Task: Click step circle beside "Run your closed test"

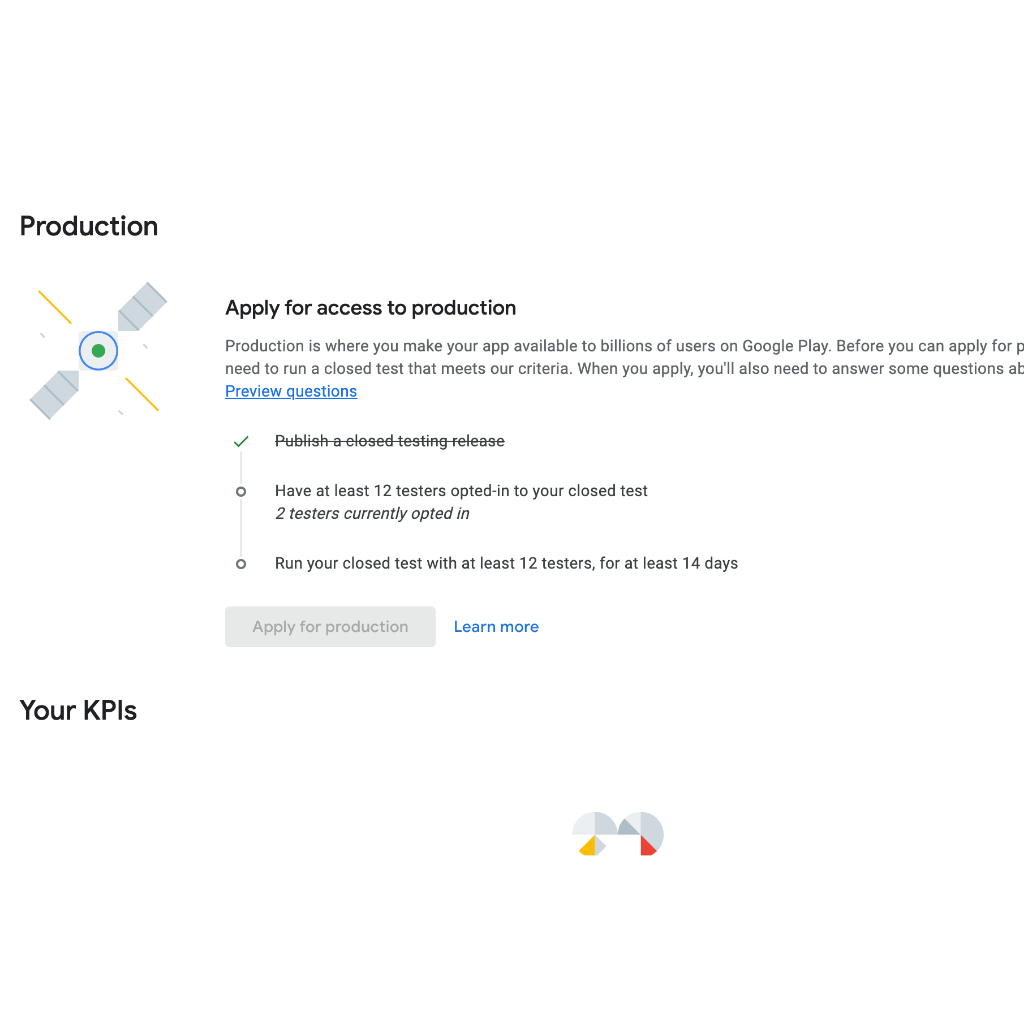Action: coord(241,564)
